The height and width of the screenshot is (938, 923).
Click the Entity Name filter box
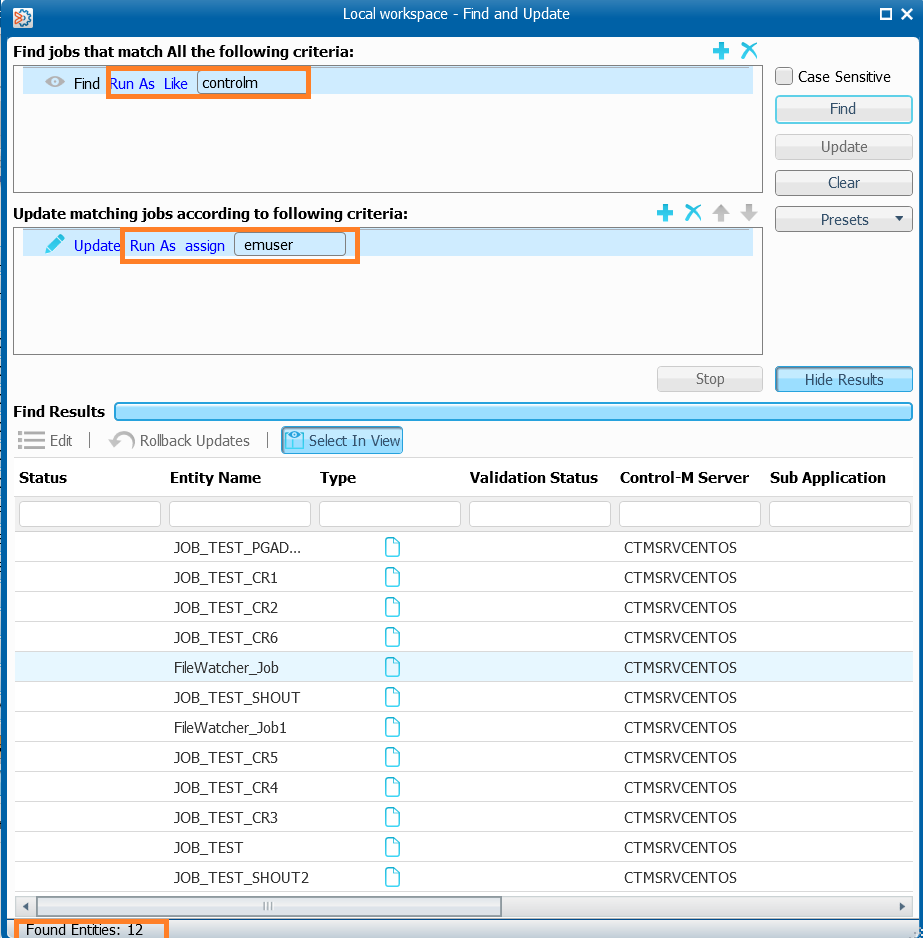240,514
